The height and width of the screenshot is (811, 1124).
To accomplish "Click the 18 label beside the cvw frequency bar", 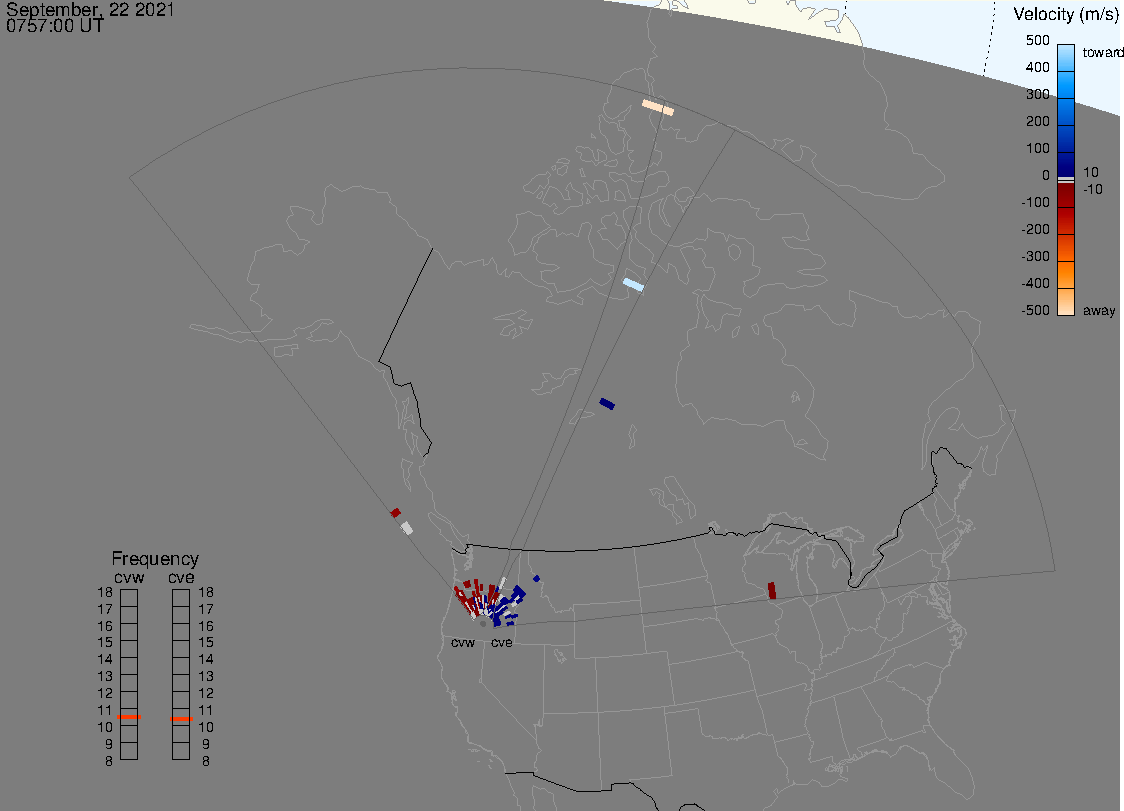I will [x=105, y=592].
